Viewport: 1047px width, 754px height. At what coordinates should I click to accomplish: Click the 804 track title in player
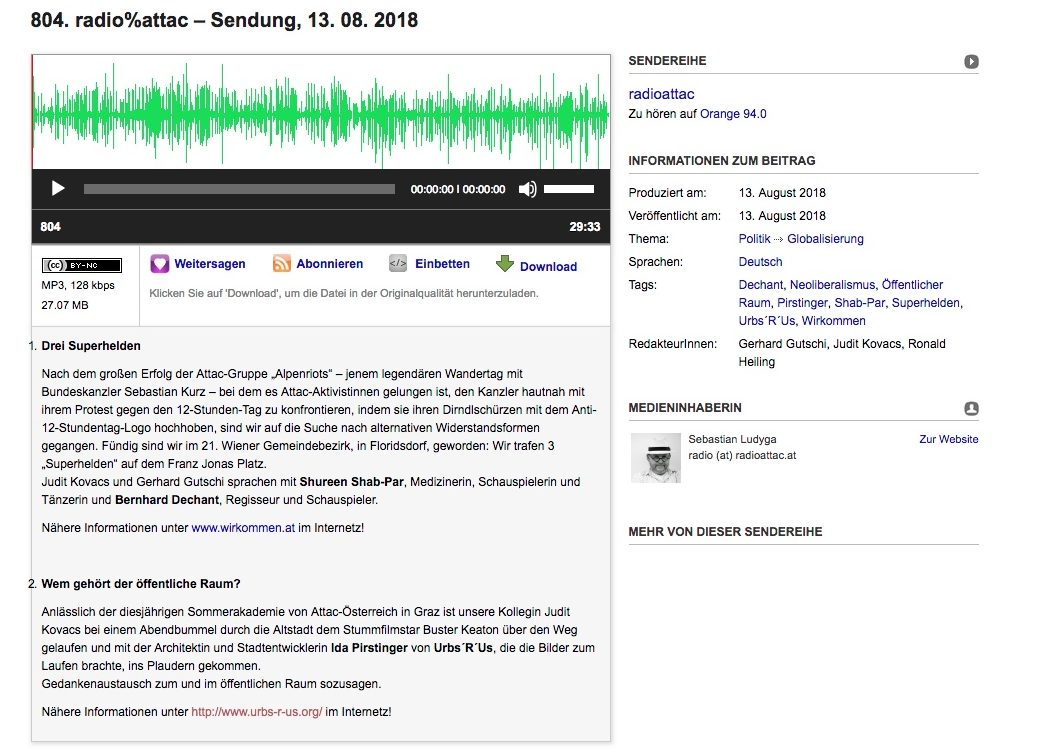point(51,227)
